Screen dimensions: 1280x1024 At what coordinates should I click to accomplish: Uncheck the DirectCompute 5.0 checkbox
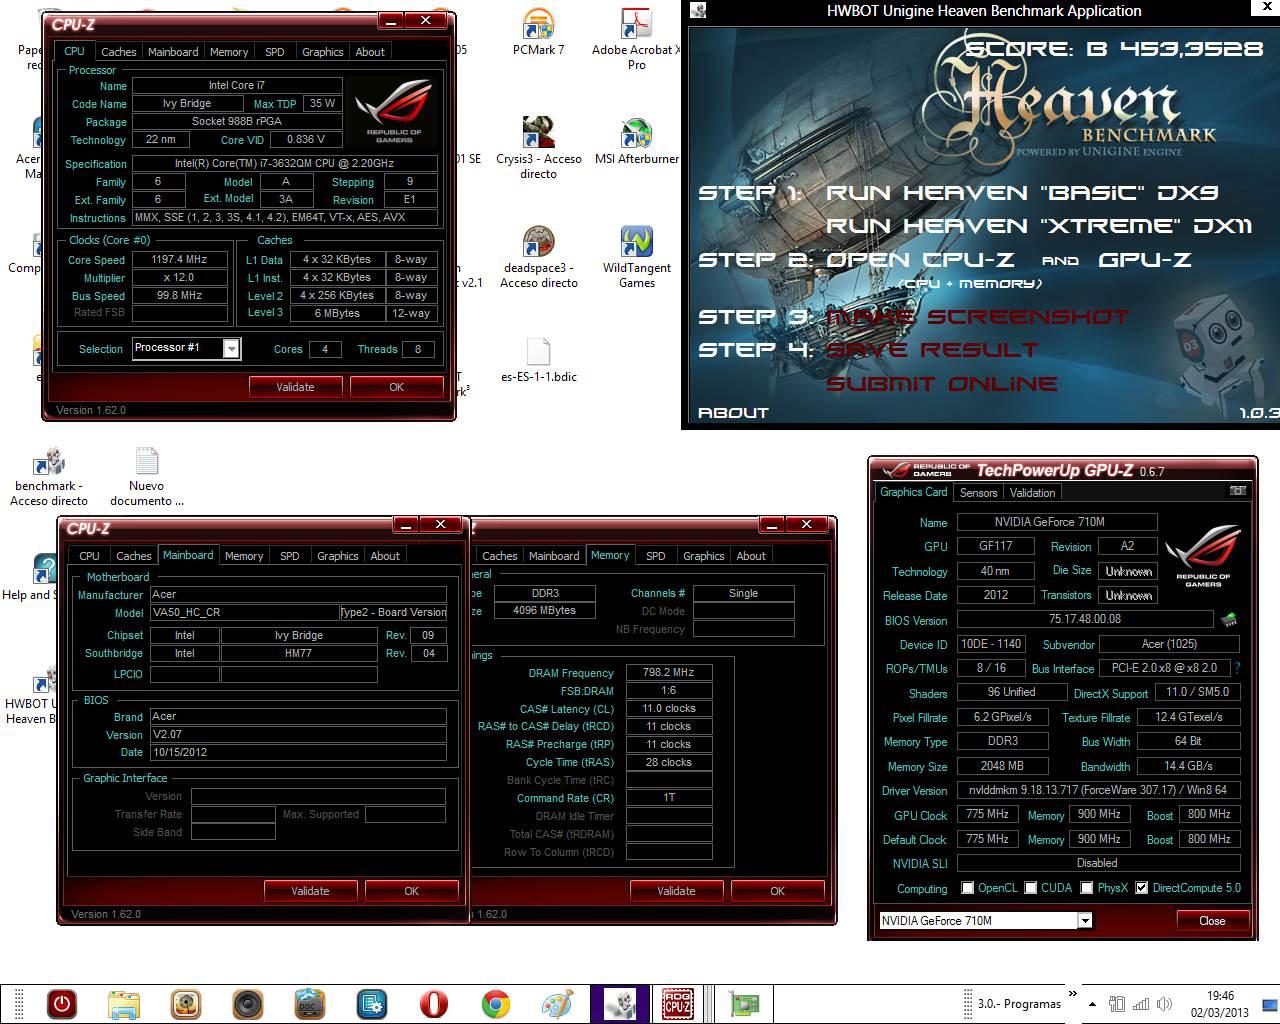[1141, 888]
